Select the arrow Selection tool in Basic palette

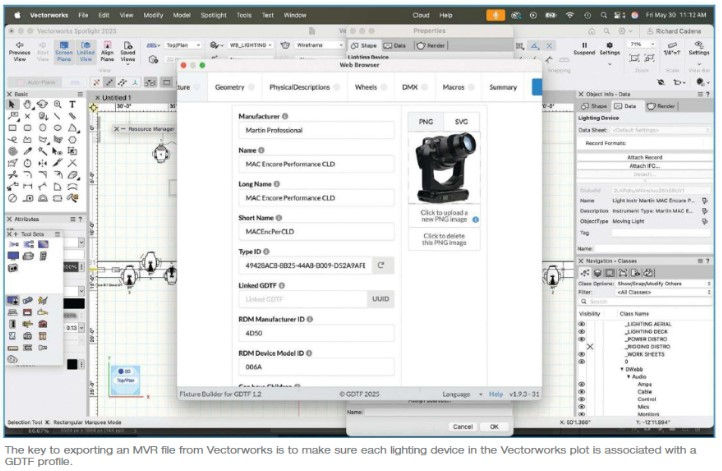pos(12,105)
